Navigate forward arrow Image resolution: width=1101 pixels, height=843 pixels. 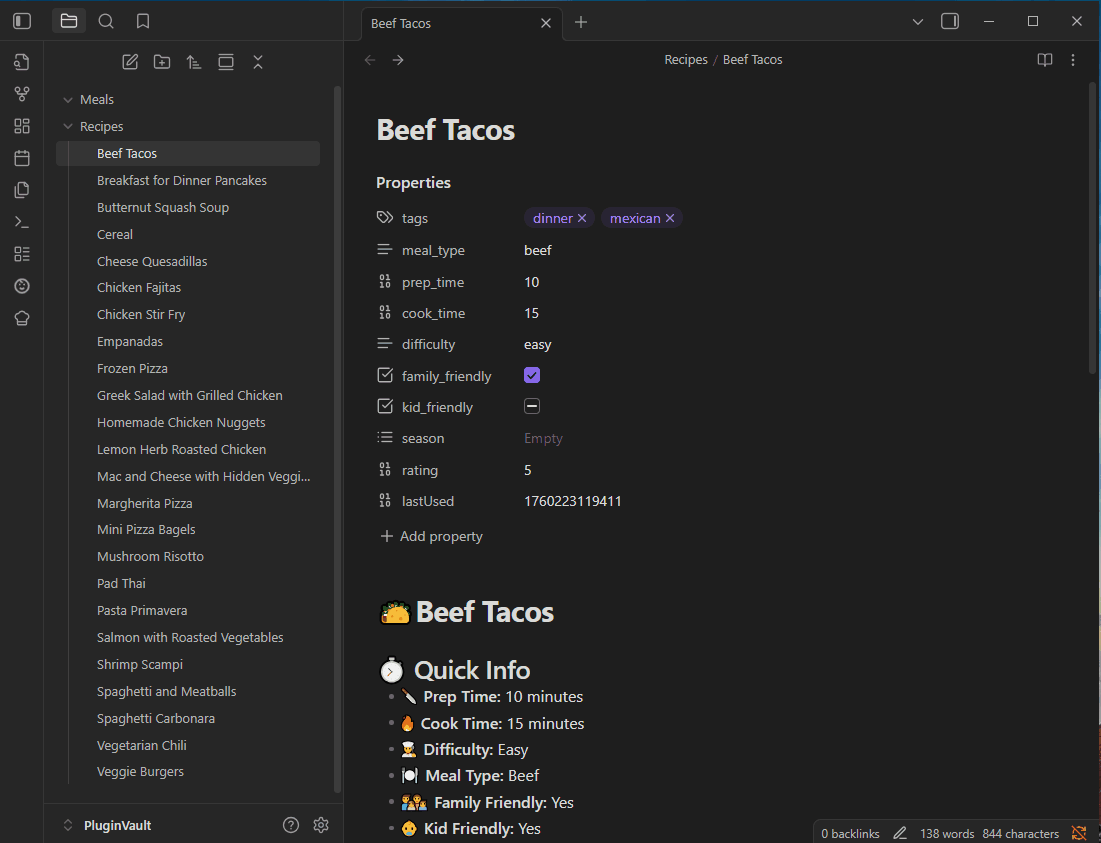click(x=398, y=60)
